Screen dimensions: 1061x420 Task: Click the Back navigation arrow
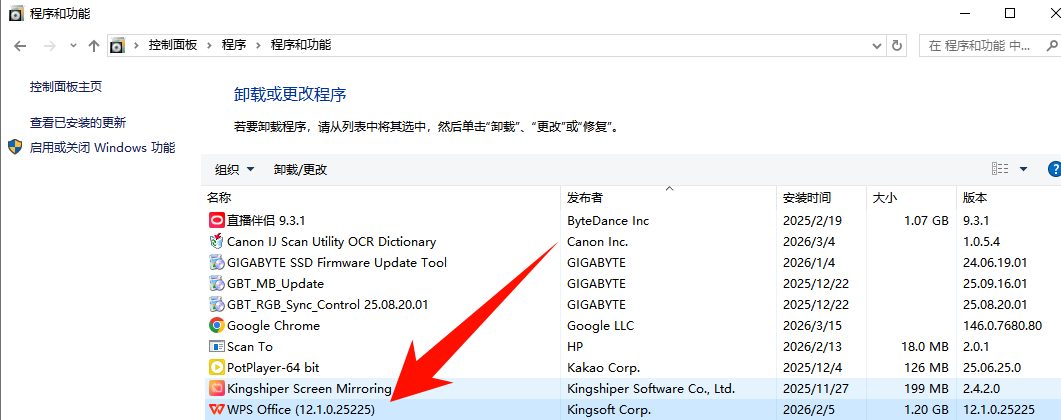[x=20, y=46]
